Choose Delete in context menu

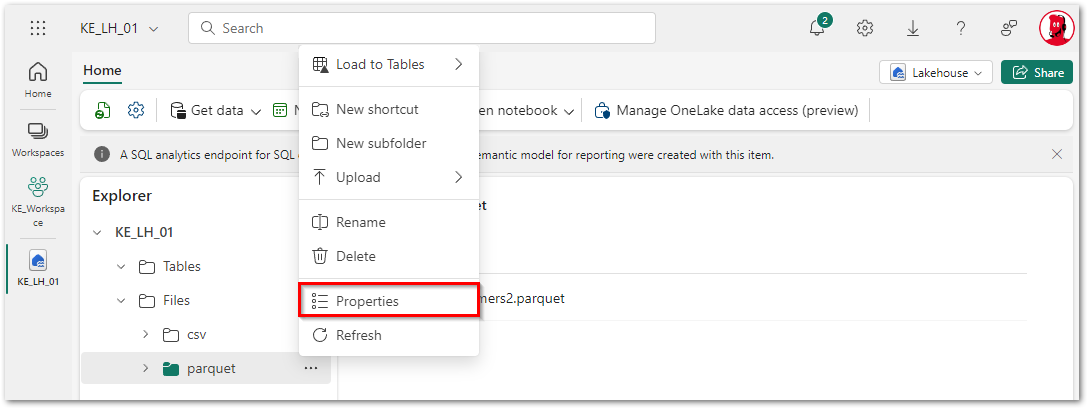[389, 257]
